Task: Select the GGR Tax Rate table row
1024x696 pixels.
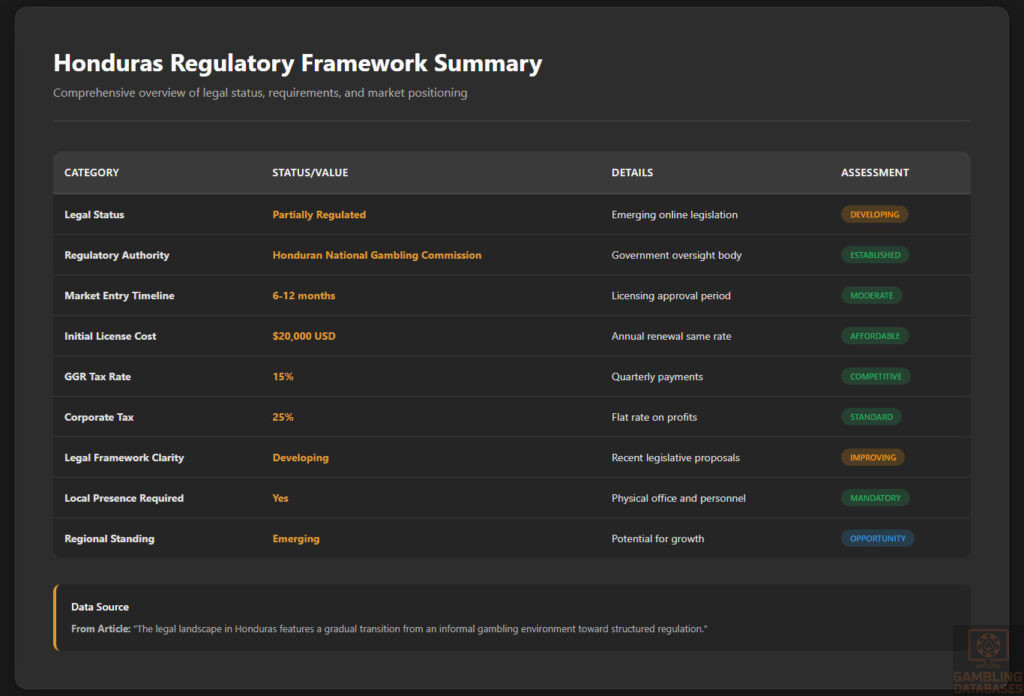Action: pos(512,376)
